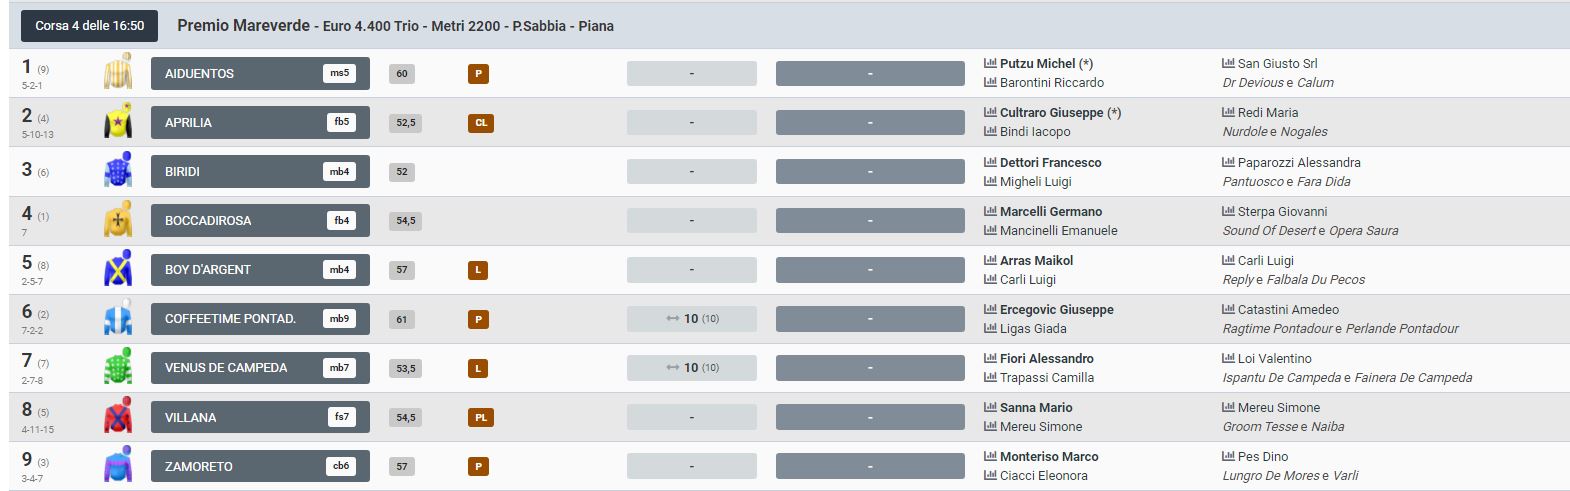
Task: Click the P badge on Aiduentos row
Action: tap(478, 74)
